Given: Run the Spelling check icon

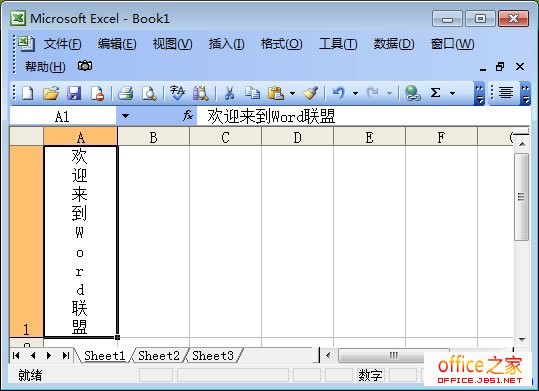Looking at the screenshot, I should point(177,93).
